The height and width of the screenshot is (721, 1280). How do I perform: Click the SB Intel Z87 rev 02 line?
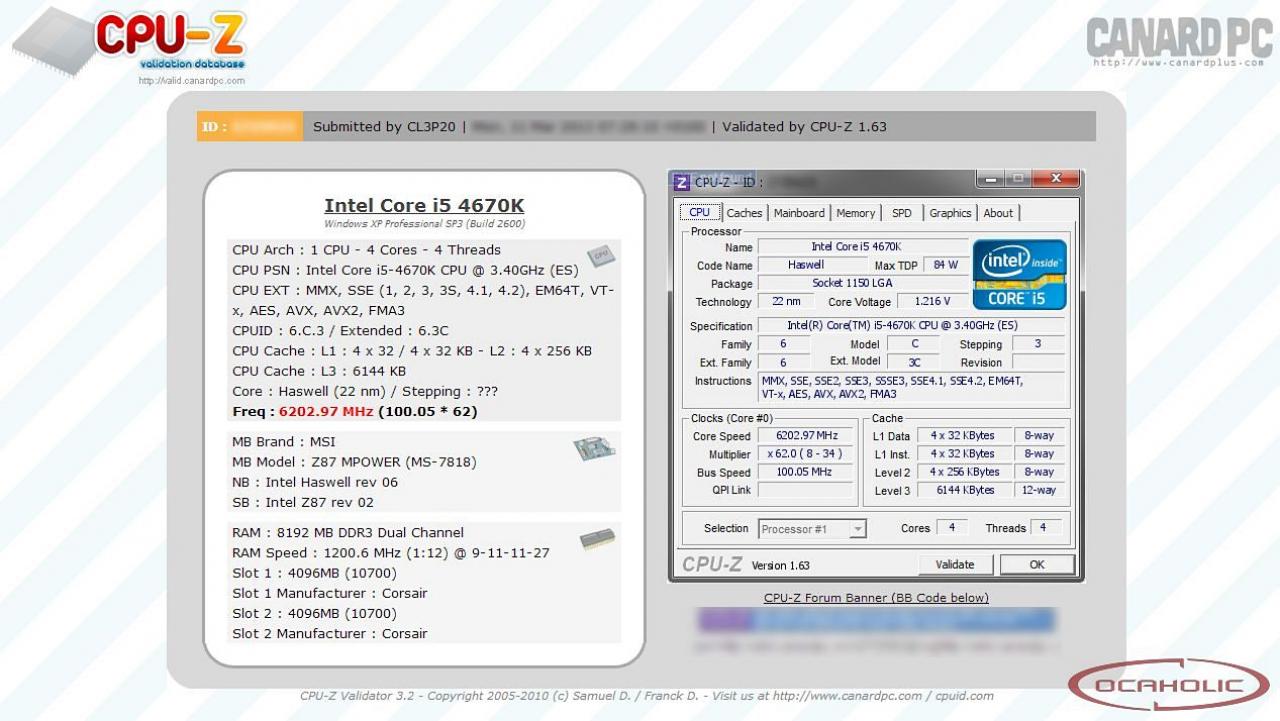pos(303,503)
